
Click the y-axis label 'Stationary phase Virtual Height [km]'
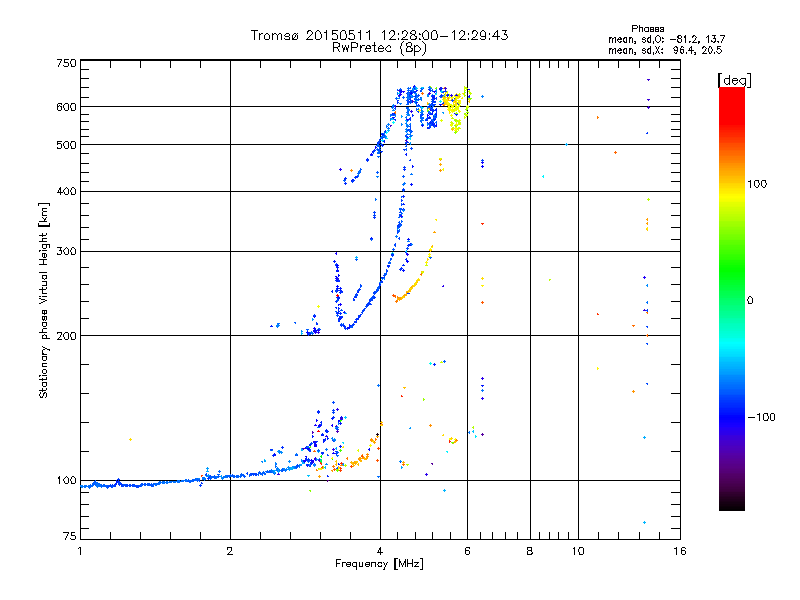43,300
